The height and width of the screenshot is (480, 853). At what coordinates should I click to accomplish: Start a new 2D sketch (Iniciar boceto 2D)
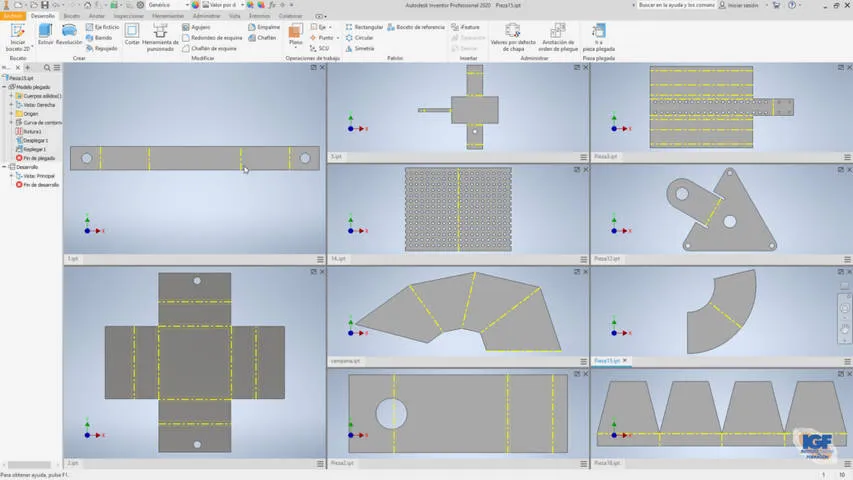pos(17,37)
